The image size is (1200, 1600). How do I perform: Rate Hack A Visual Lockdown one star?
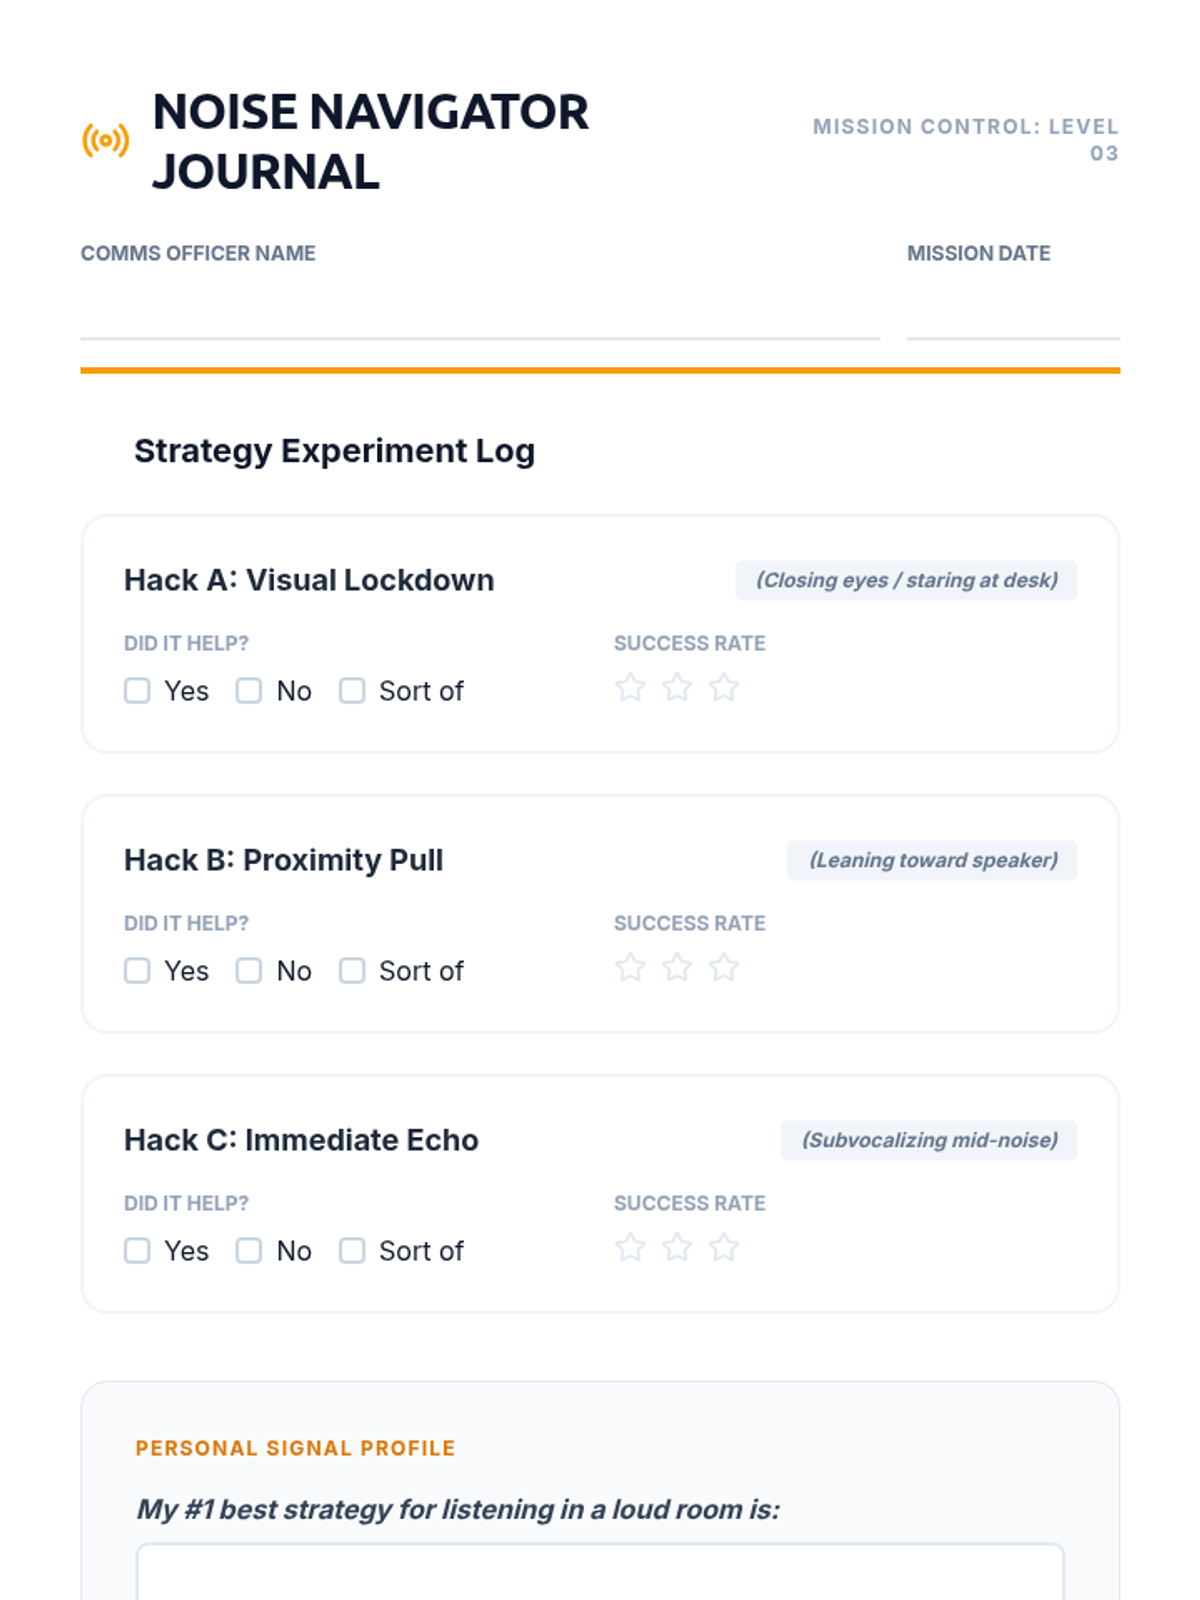[630, 688]
